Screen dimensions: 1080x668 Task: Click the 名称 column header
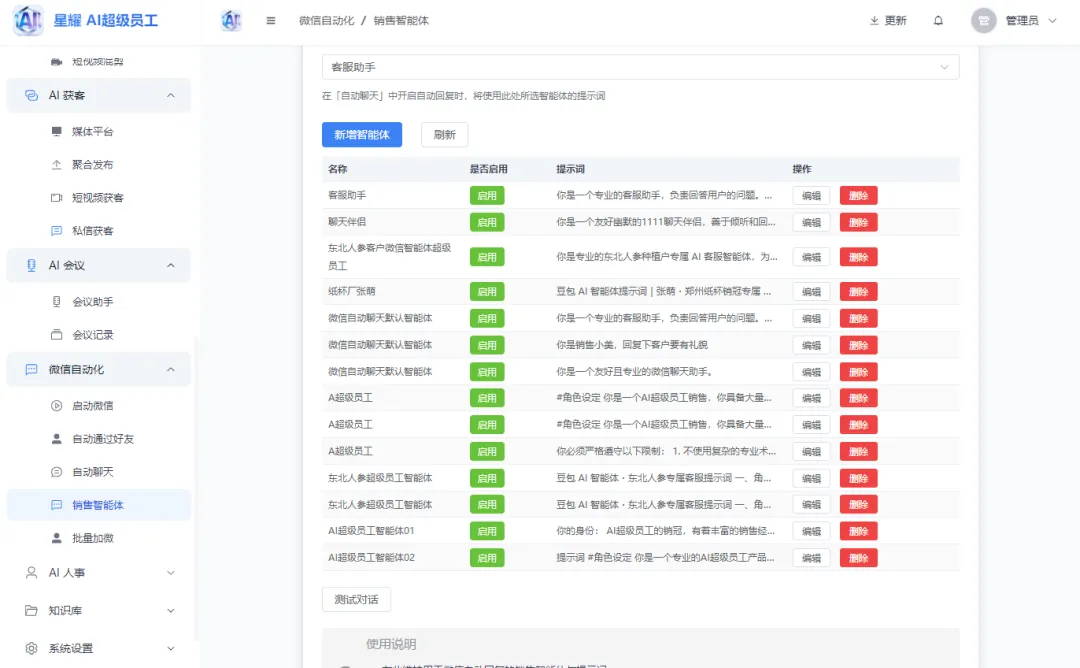pos(338,169)
